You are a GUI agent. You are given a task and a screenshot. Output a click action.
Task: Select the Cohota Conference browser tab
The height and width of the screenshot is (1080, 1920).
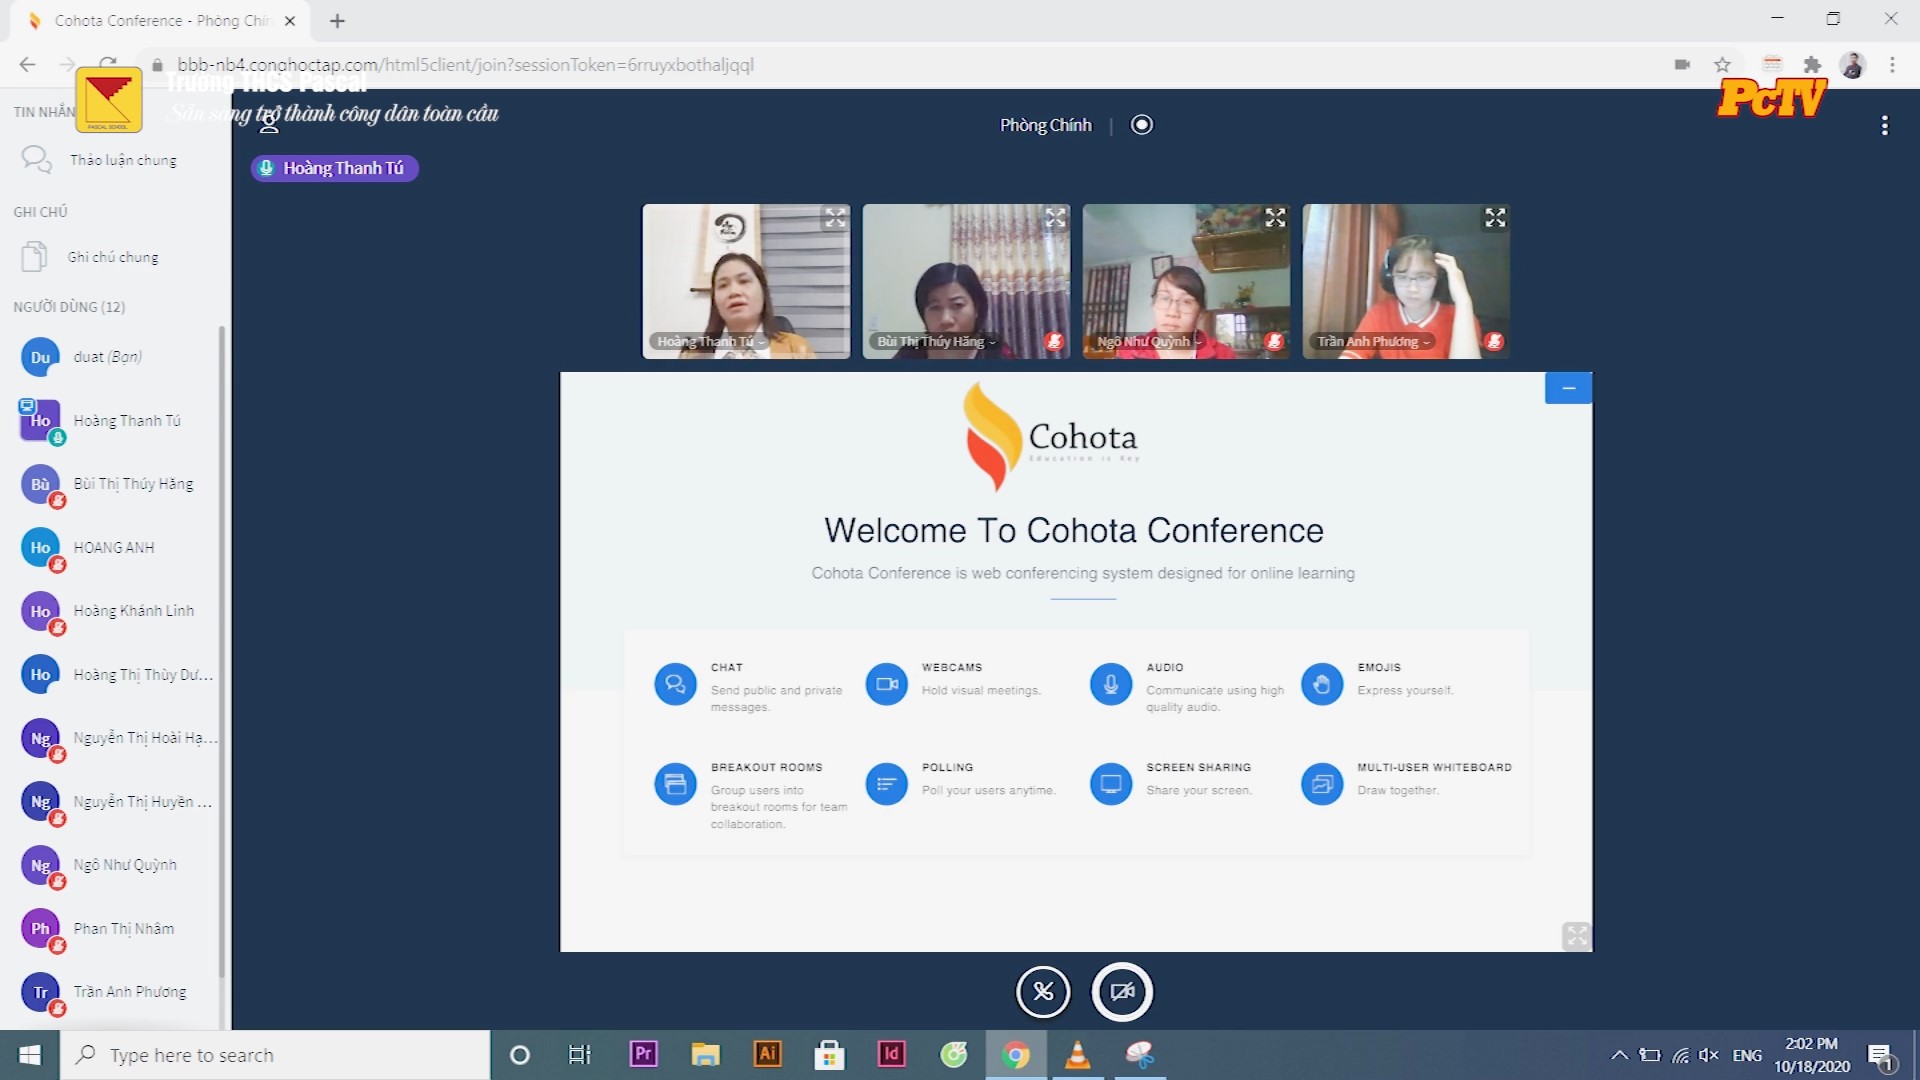[x=160, y=21]
